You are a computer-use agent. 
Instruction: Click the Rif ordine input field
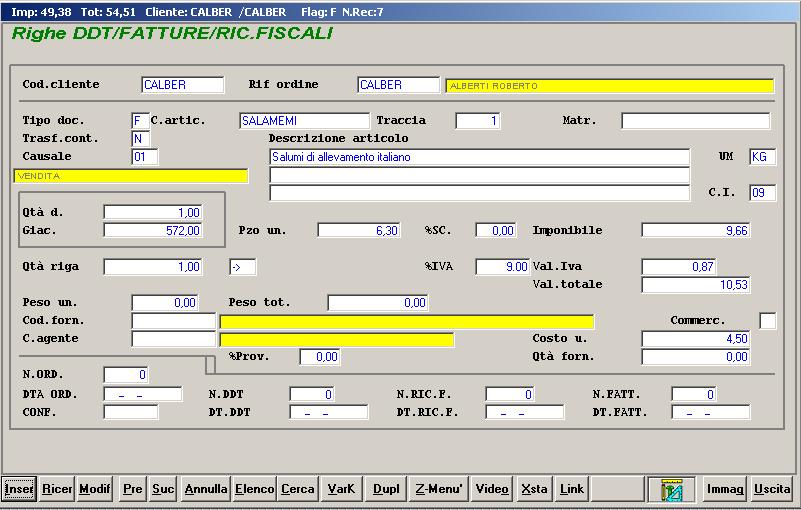pos(398,85)
